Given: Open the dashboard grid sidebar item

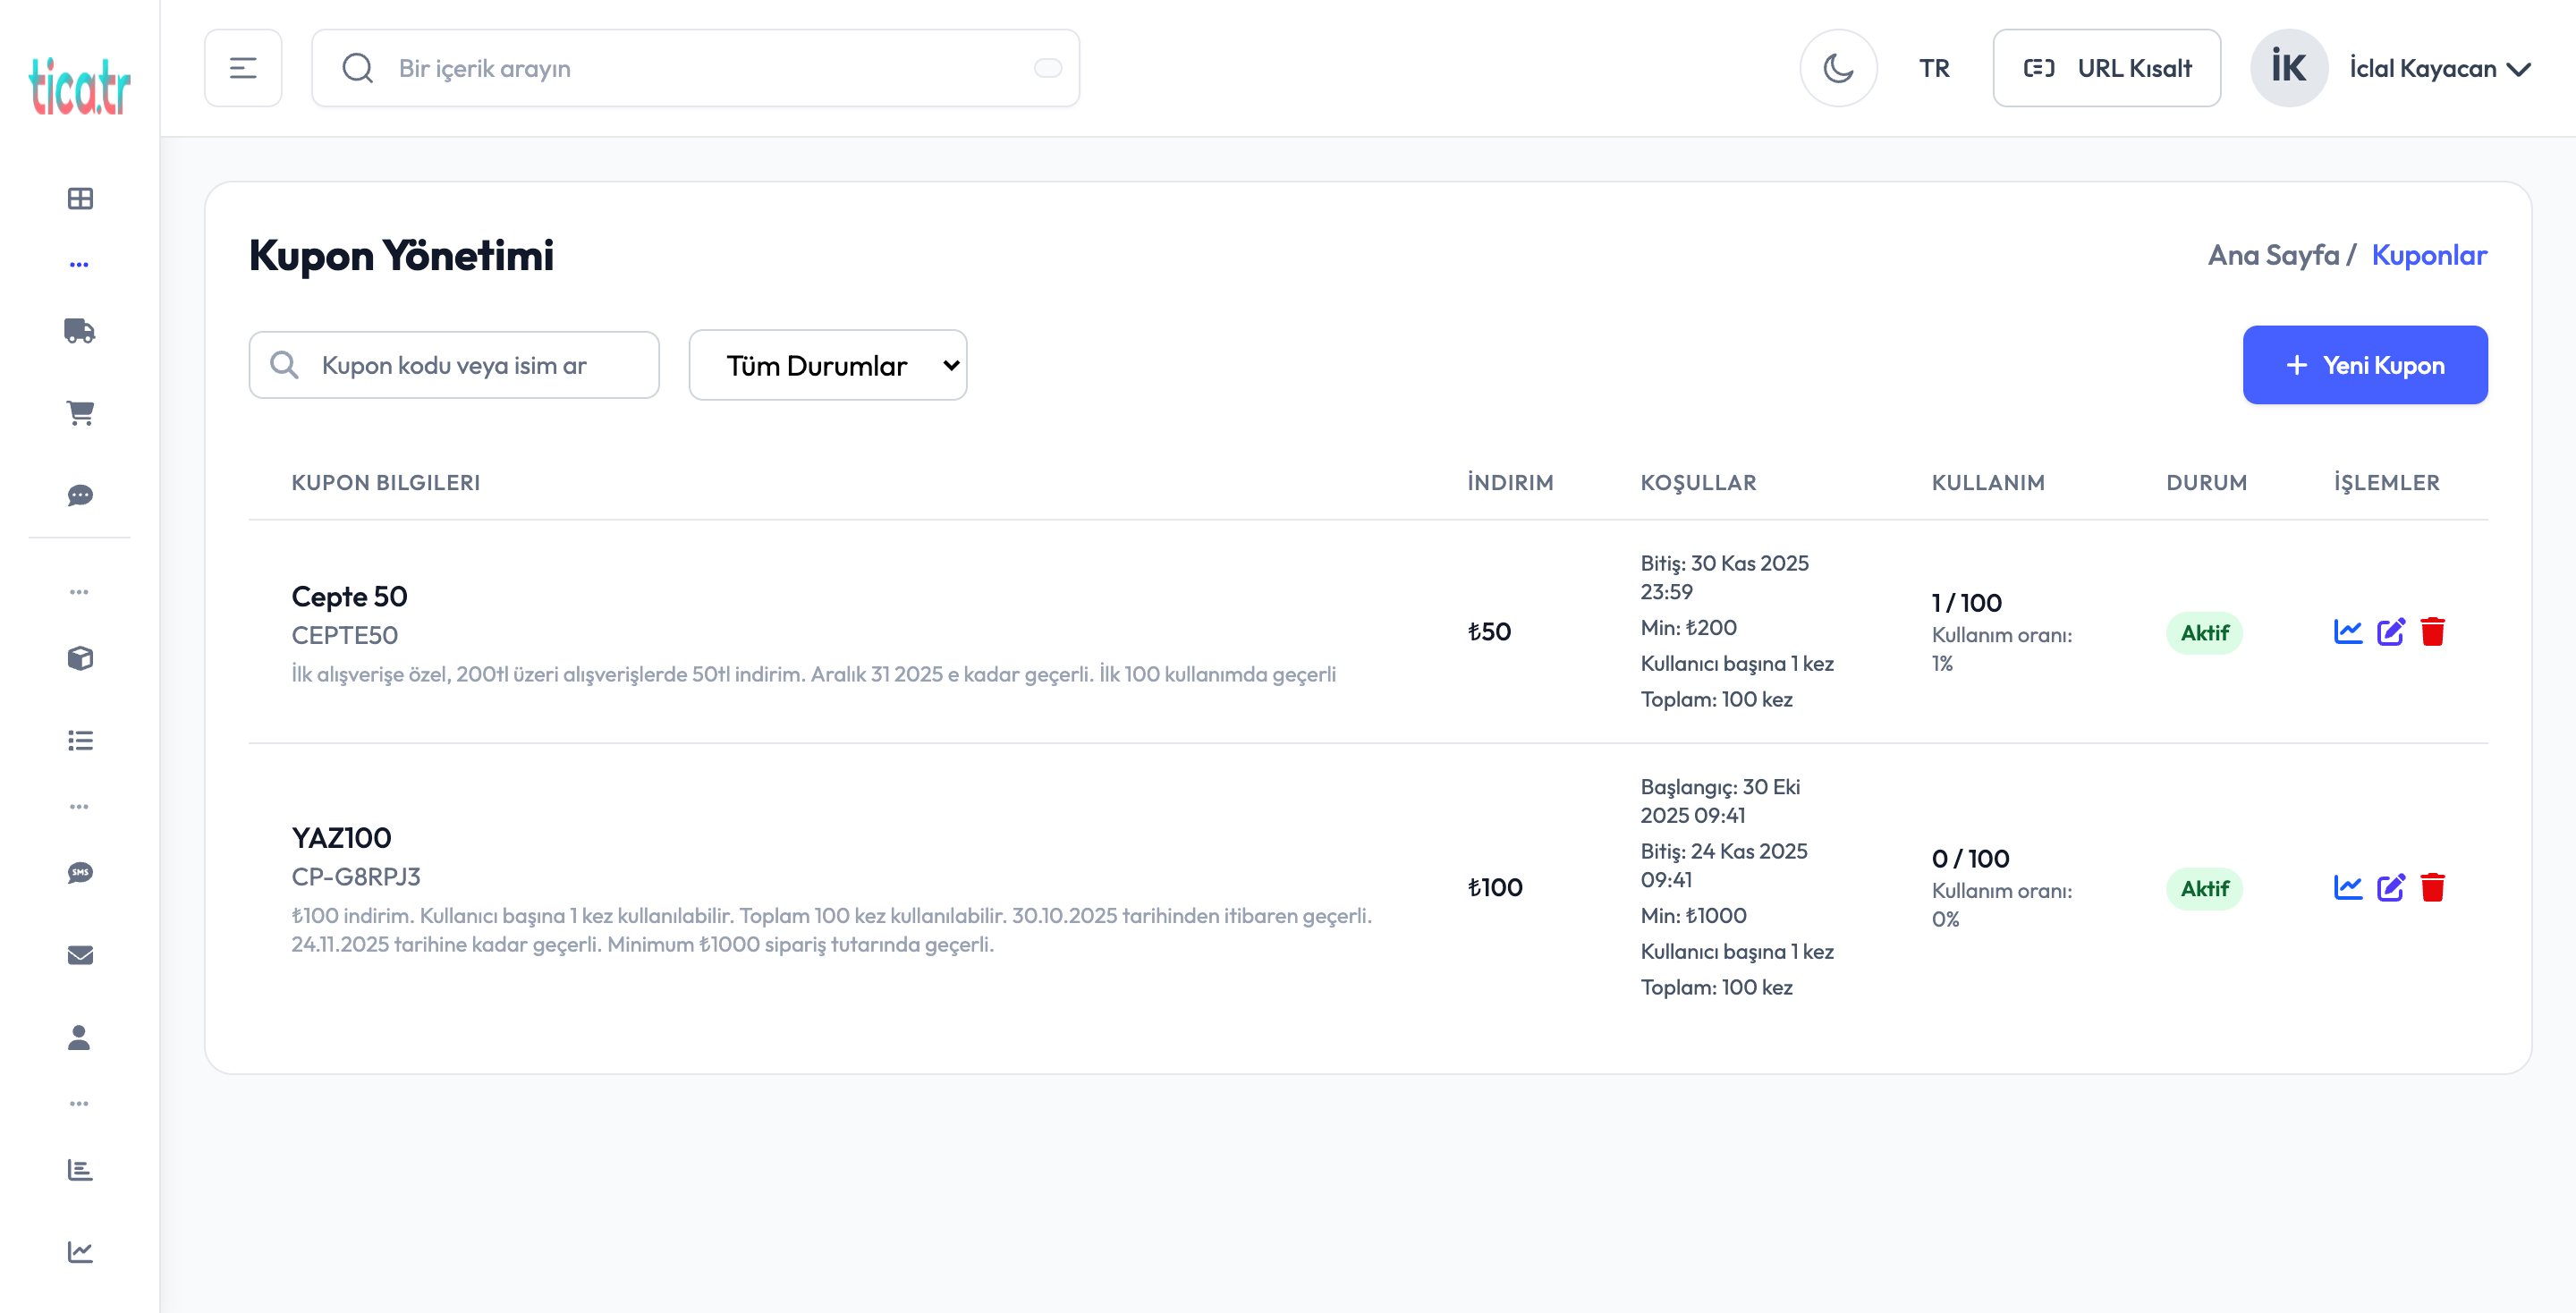Looking at the screenshot, I should [x=80, y=198].
